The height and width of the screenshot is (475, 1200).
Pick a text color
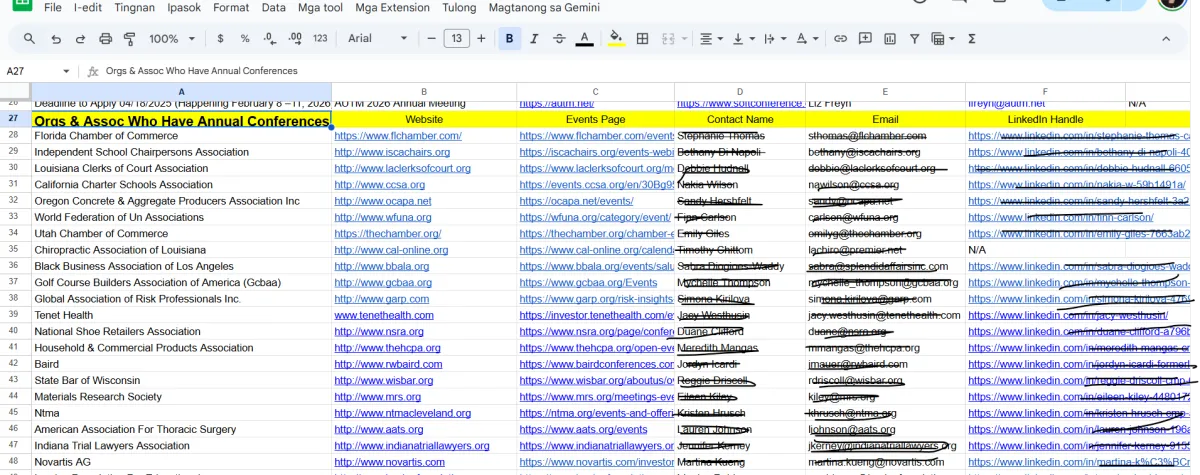pyautogui.click(x=585, y=39)
